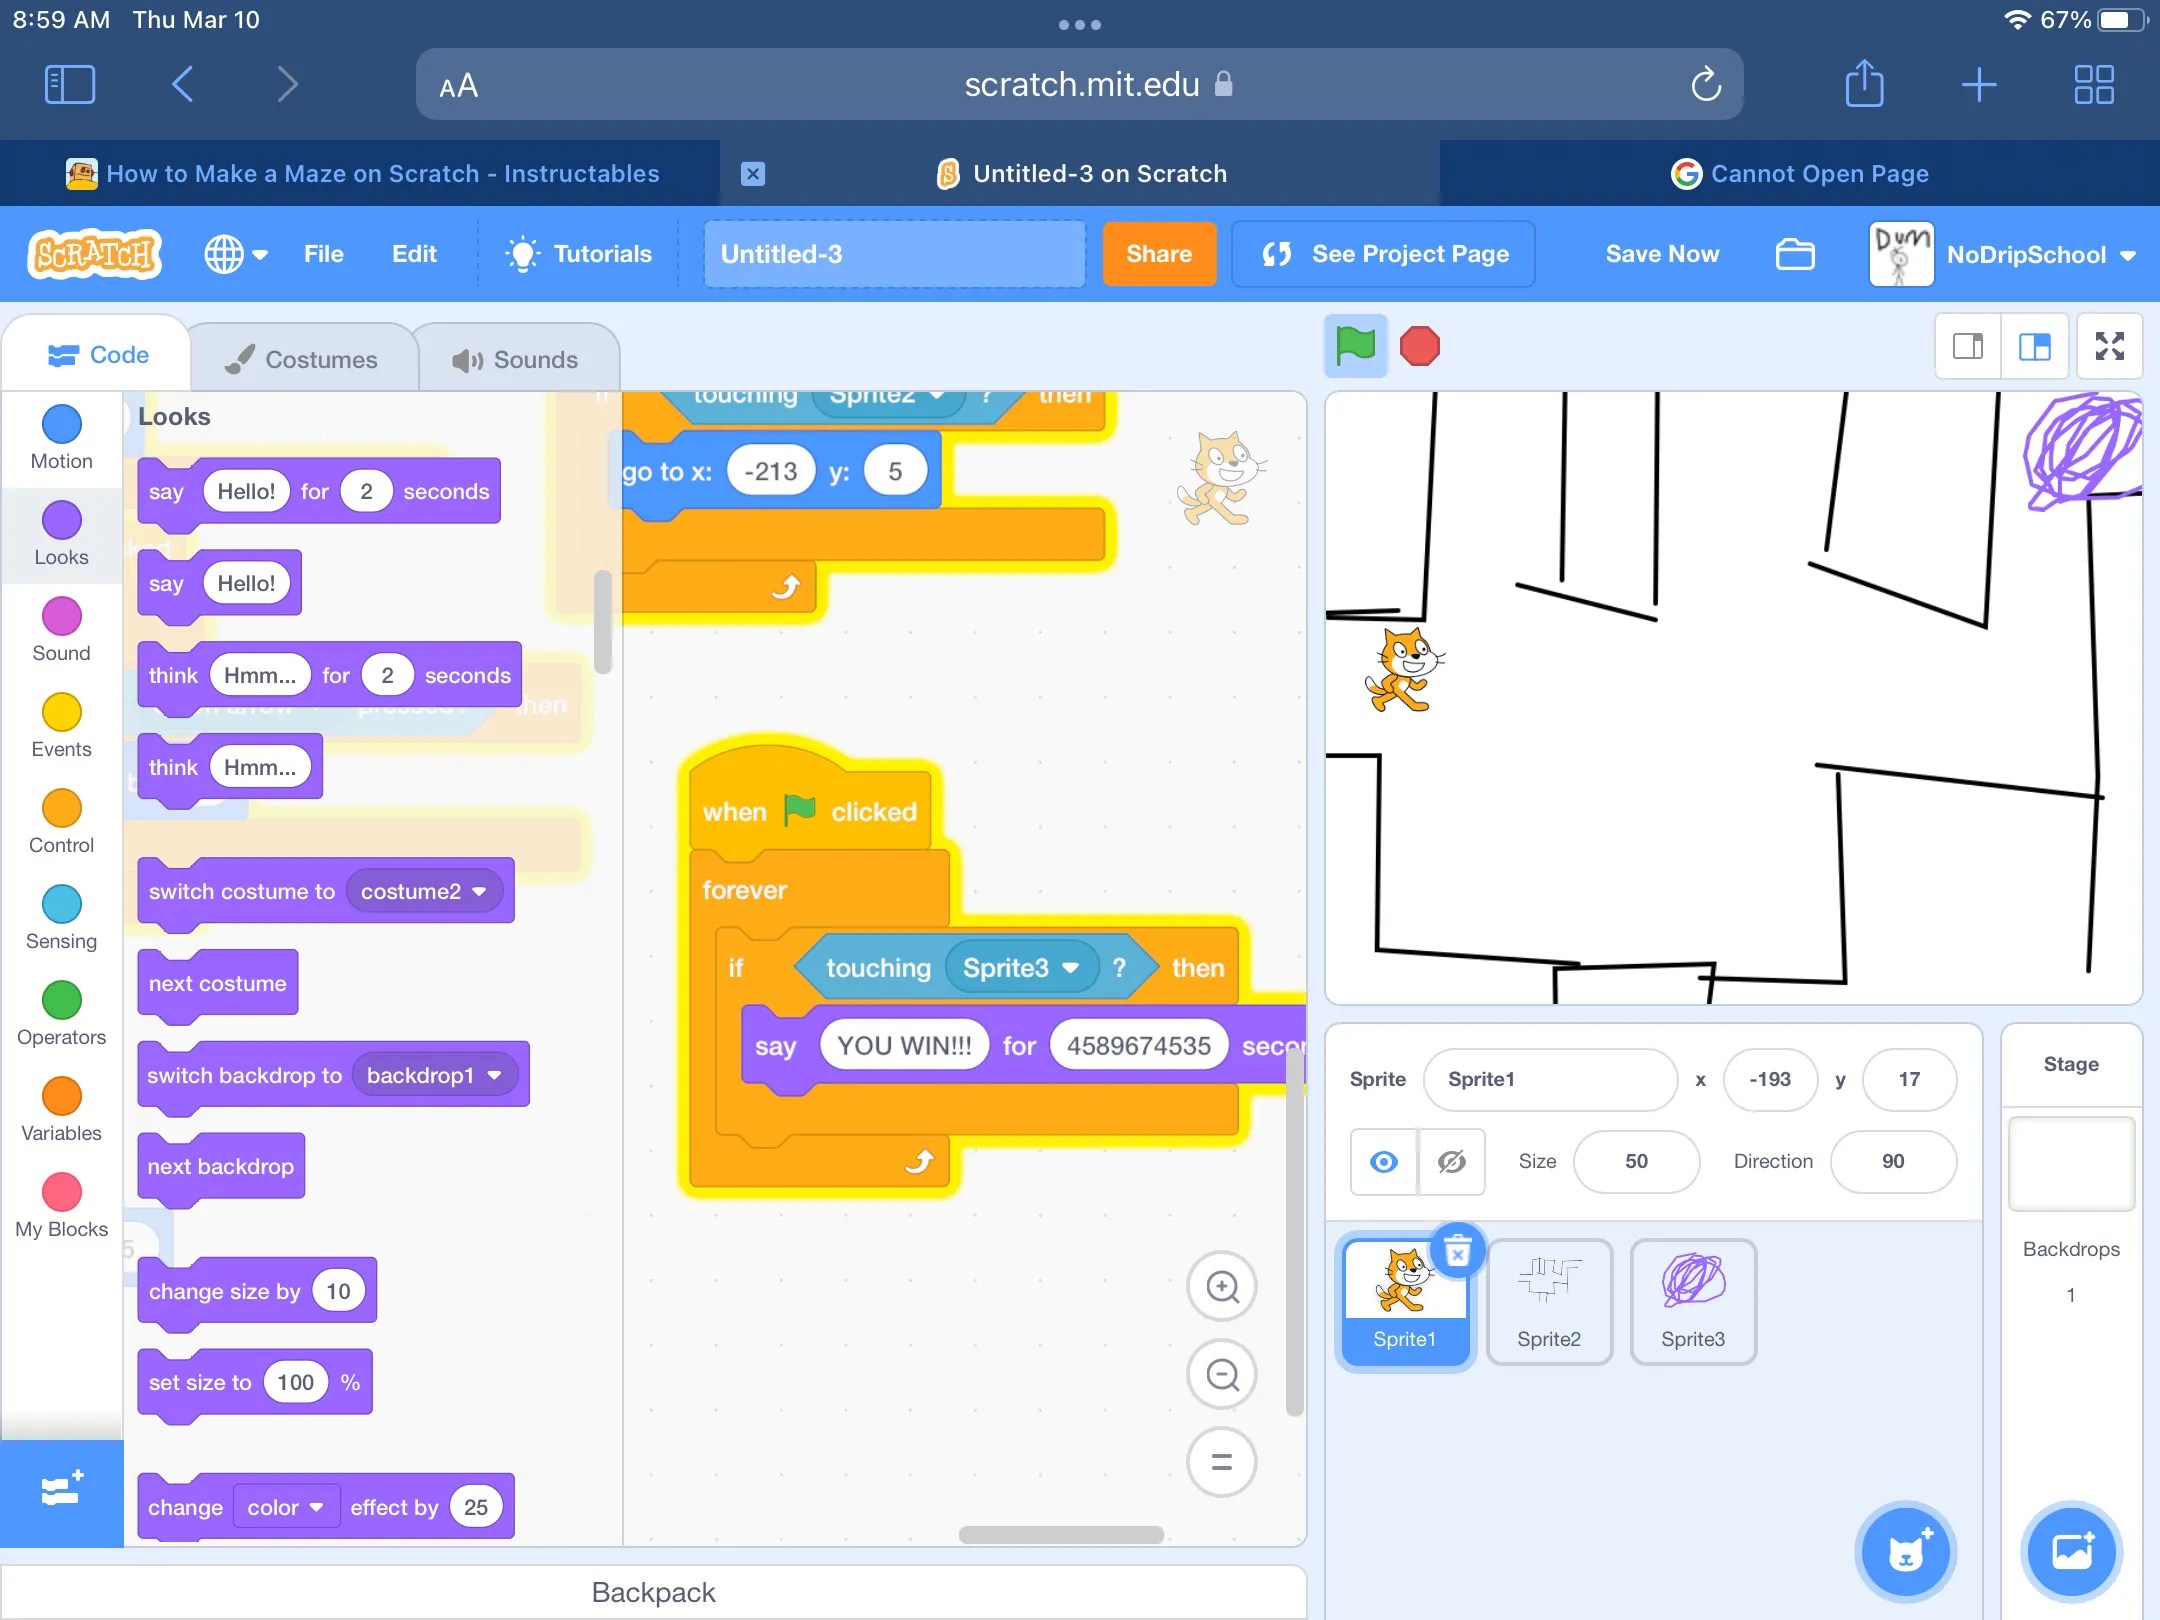The height and width of the screenshot is (1620, 2160).
Task: Open a new Safari tab
Action: point(1979,85)
